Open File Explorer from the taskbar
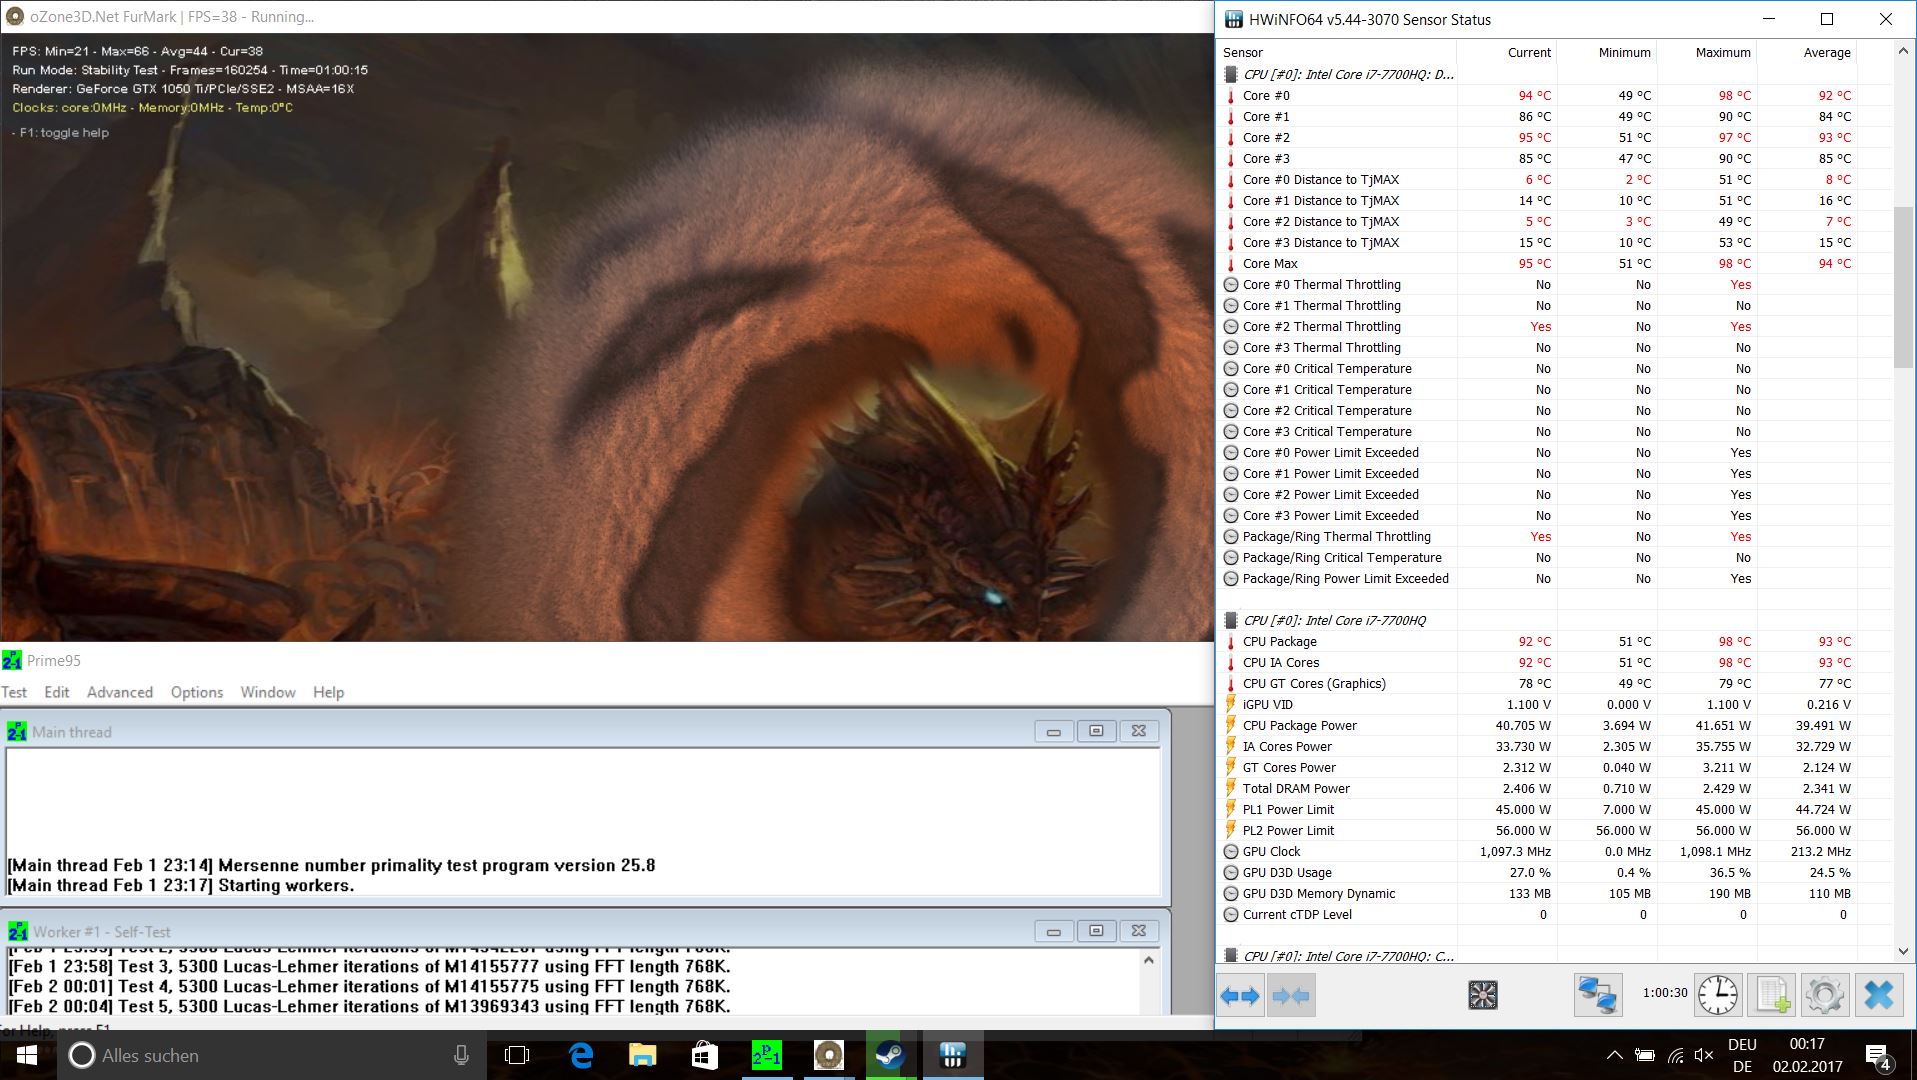This screenshot has width=1917, height=1080. (x=642, y=1055)
